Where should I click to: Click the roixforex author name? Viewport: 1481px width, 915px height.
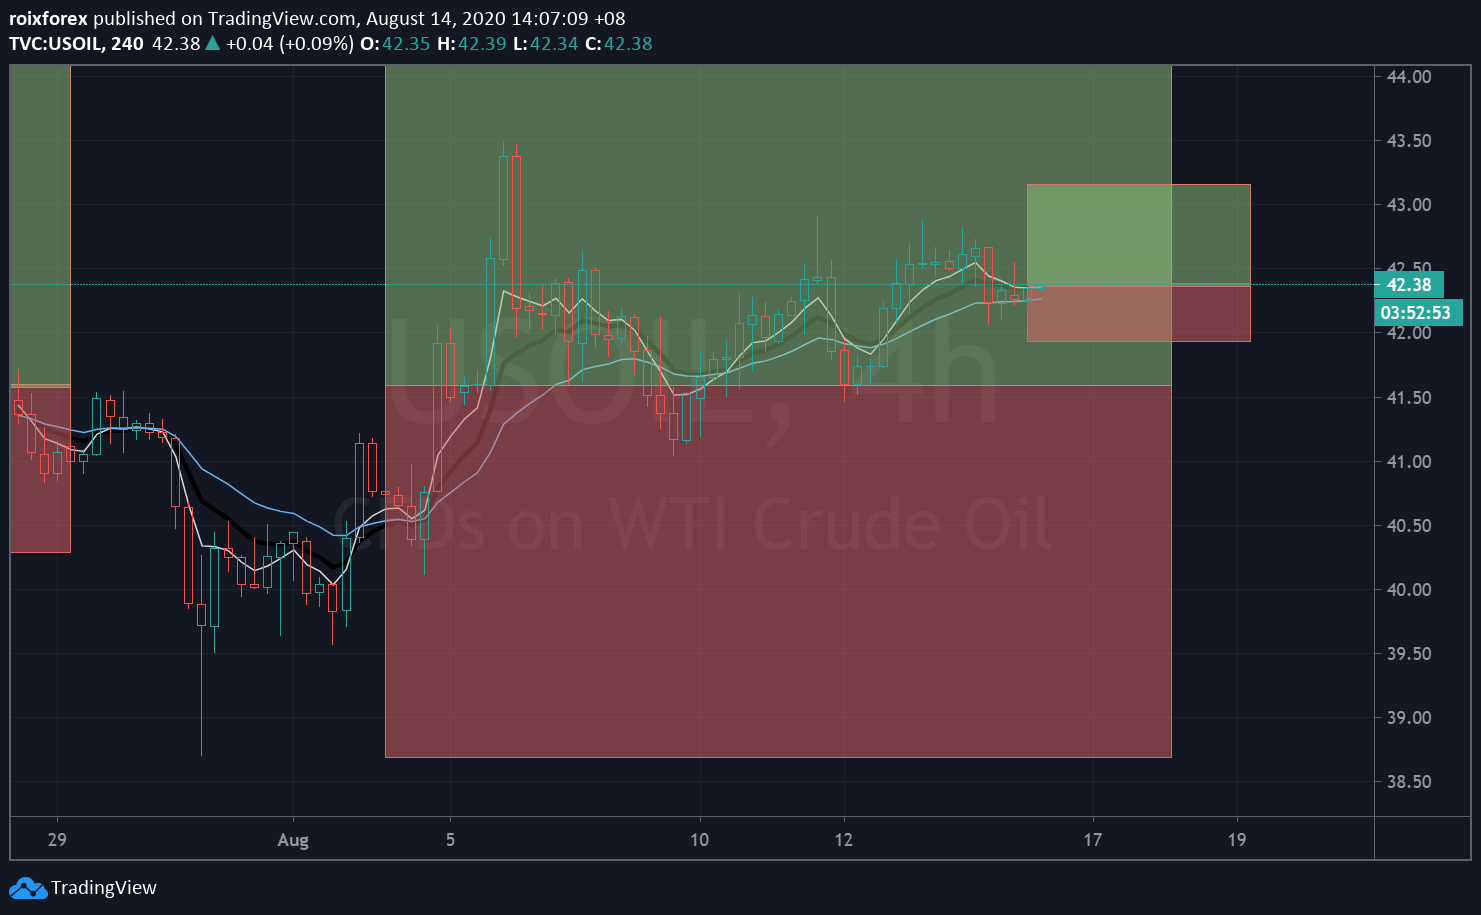(48, 19)
